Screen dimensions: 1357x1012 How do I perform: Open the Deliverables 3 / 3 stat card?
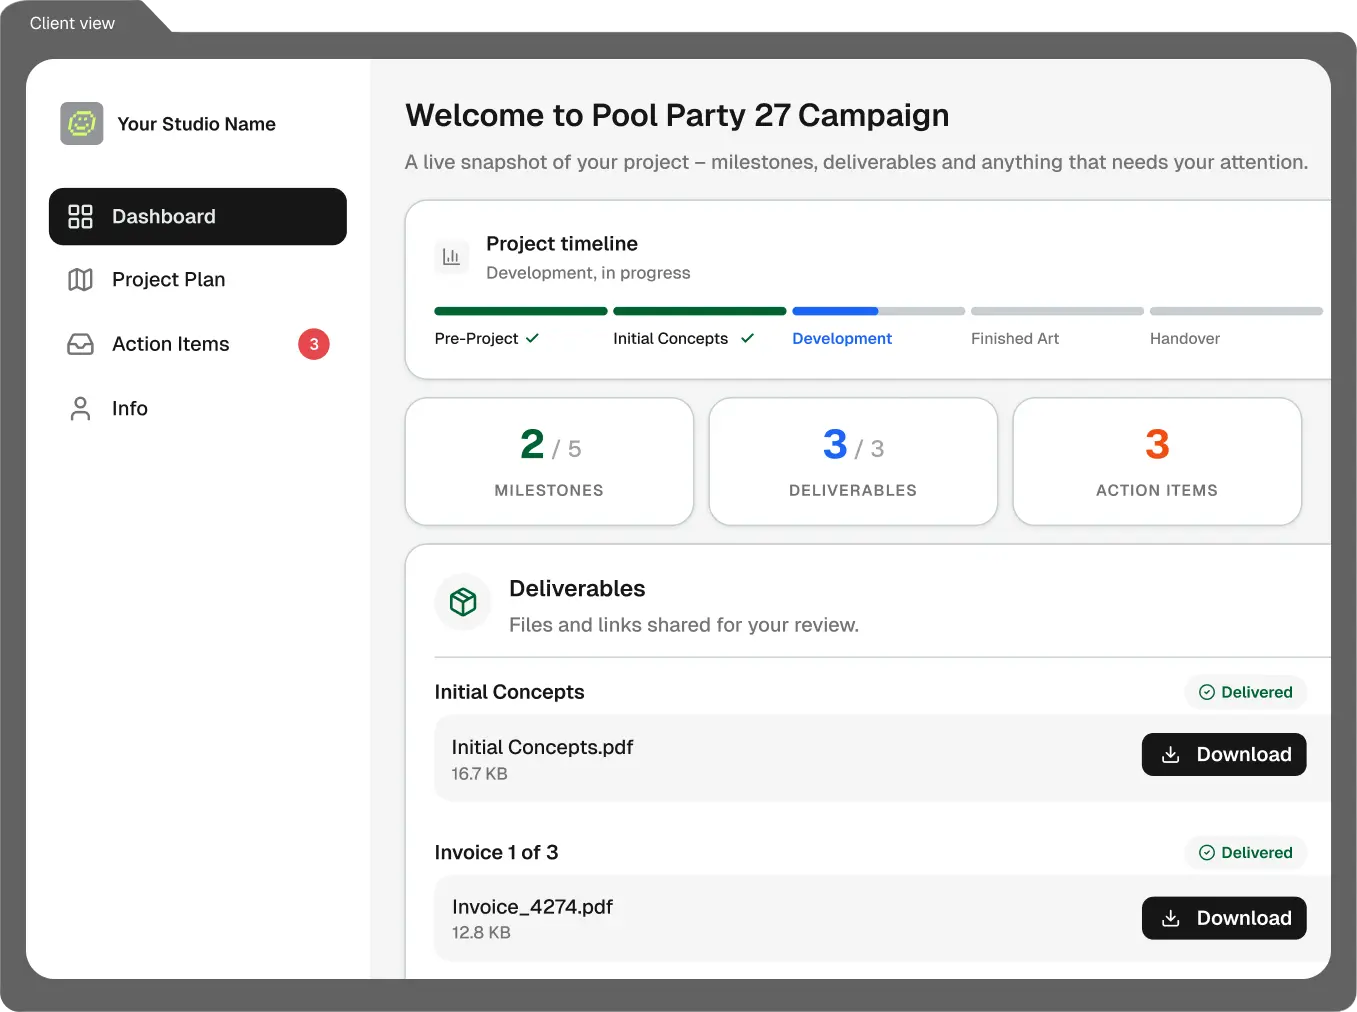pos(853,462)
